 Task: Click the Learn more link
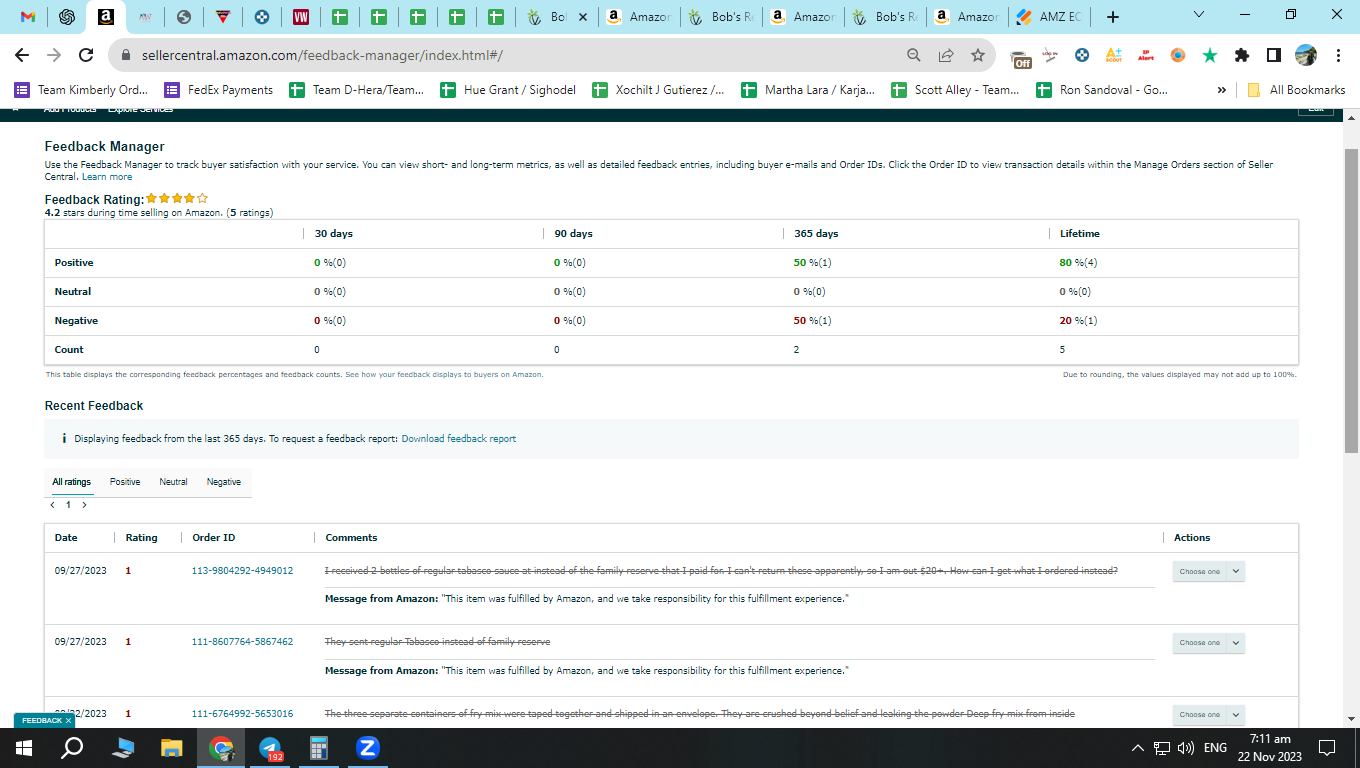pos(107,177)
